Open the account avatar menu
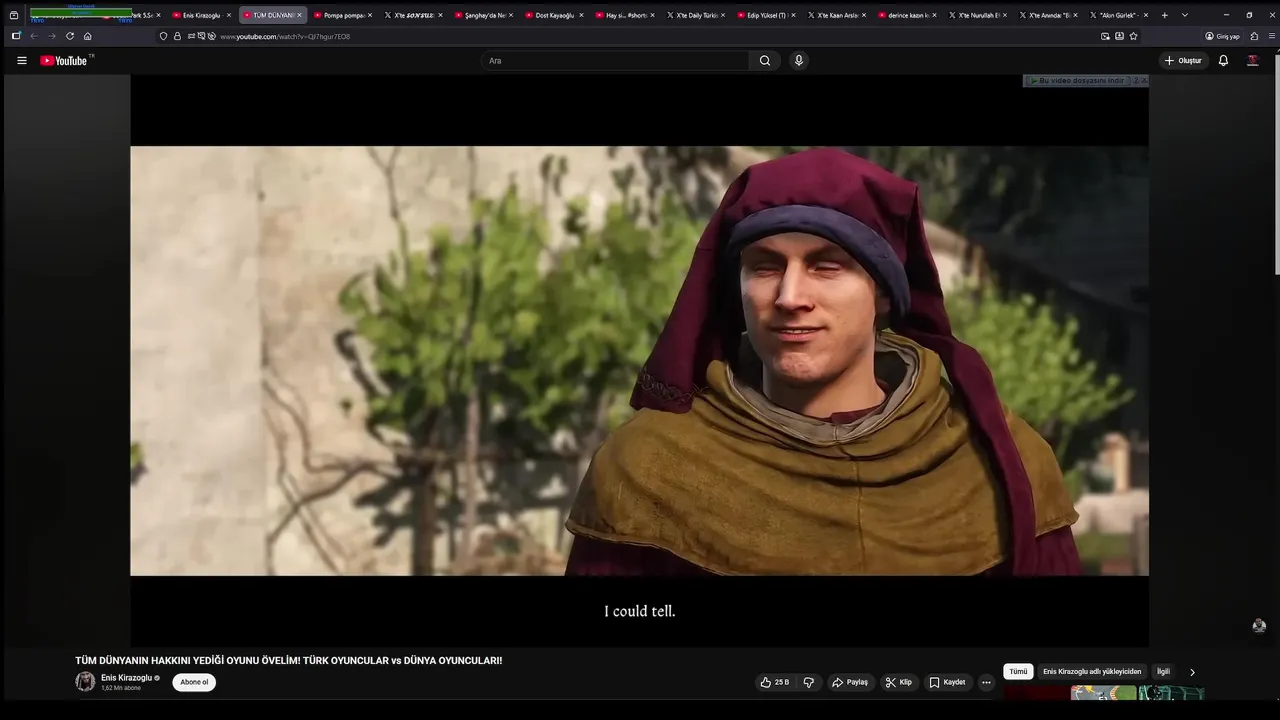 [1253, 61]
